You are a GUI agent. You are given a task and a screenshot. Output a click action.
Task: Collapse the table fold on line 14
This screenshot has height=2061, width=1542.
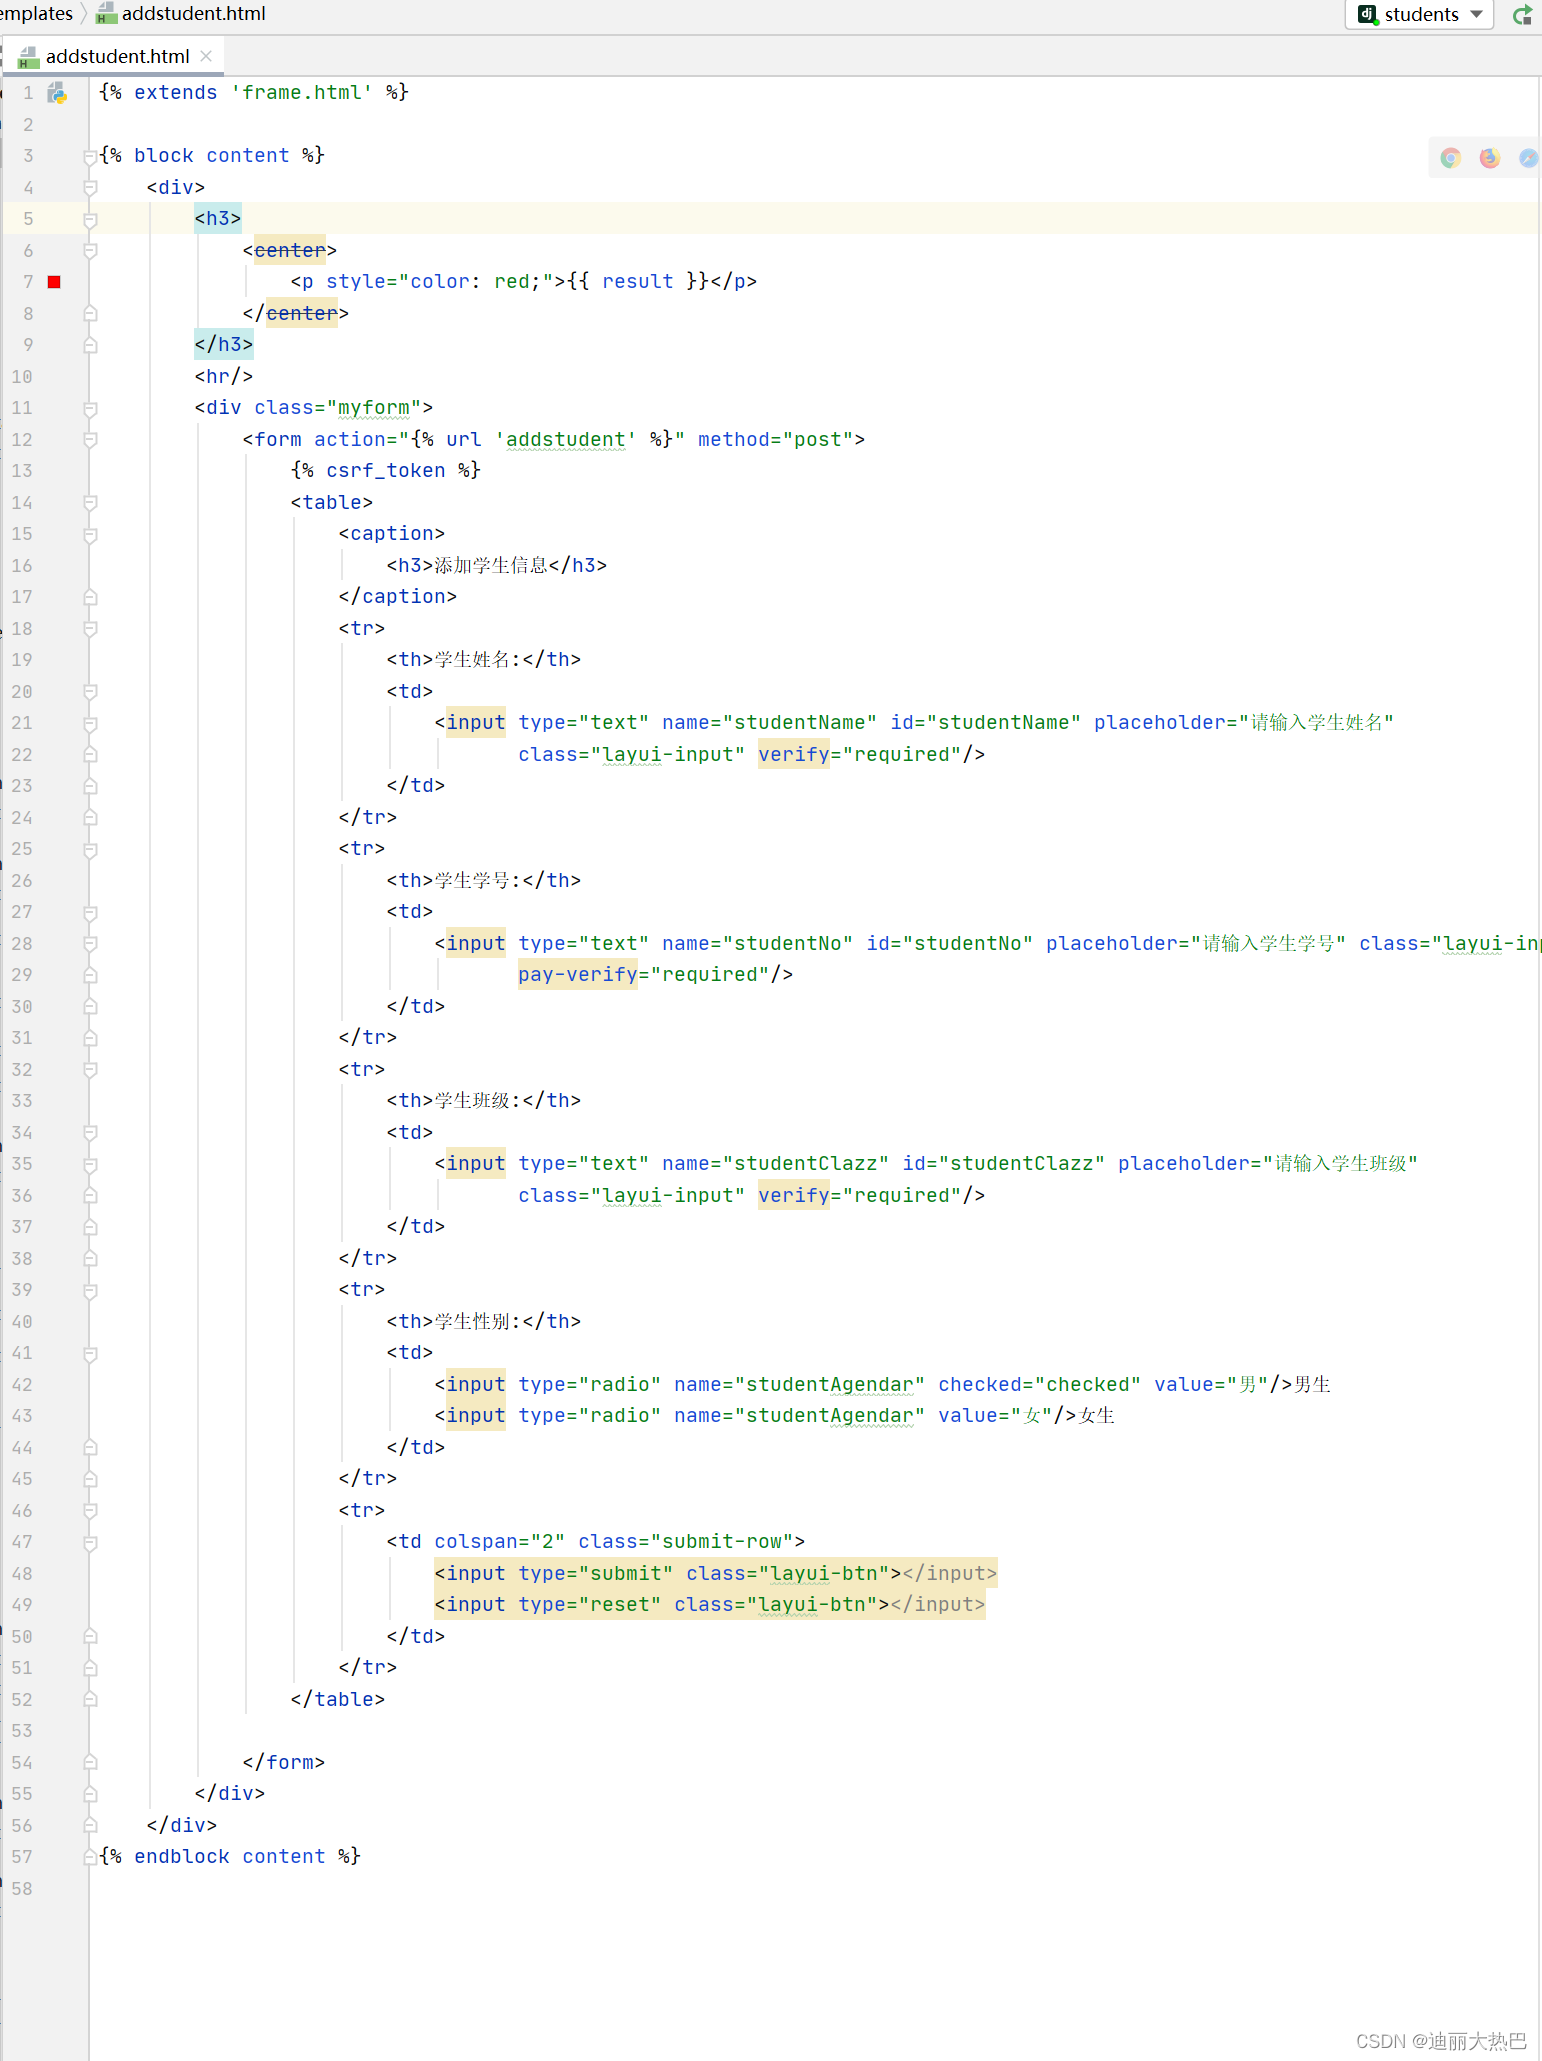[x=90, y=503]
